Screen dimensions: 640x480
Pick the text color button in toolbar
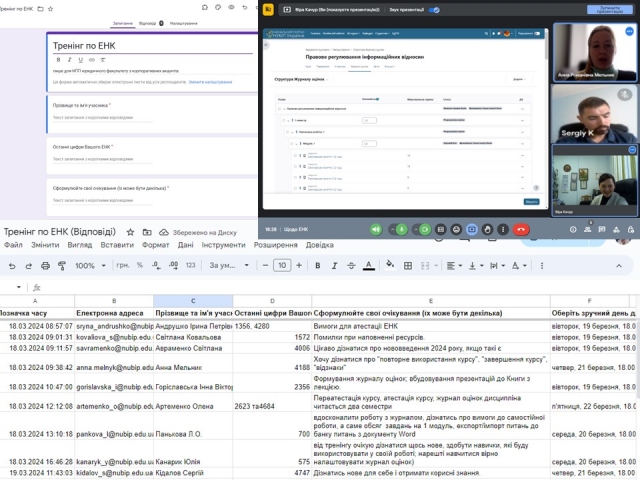pos(369,265)
